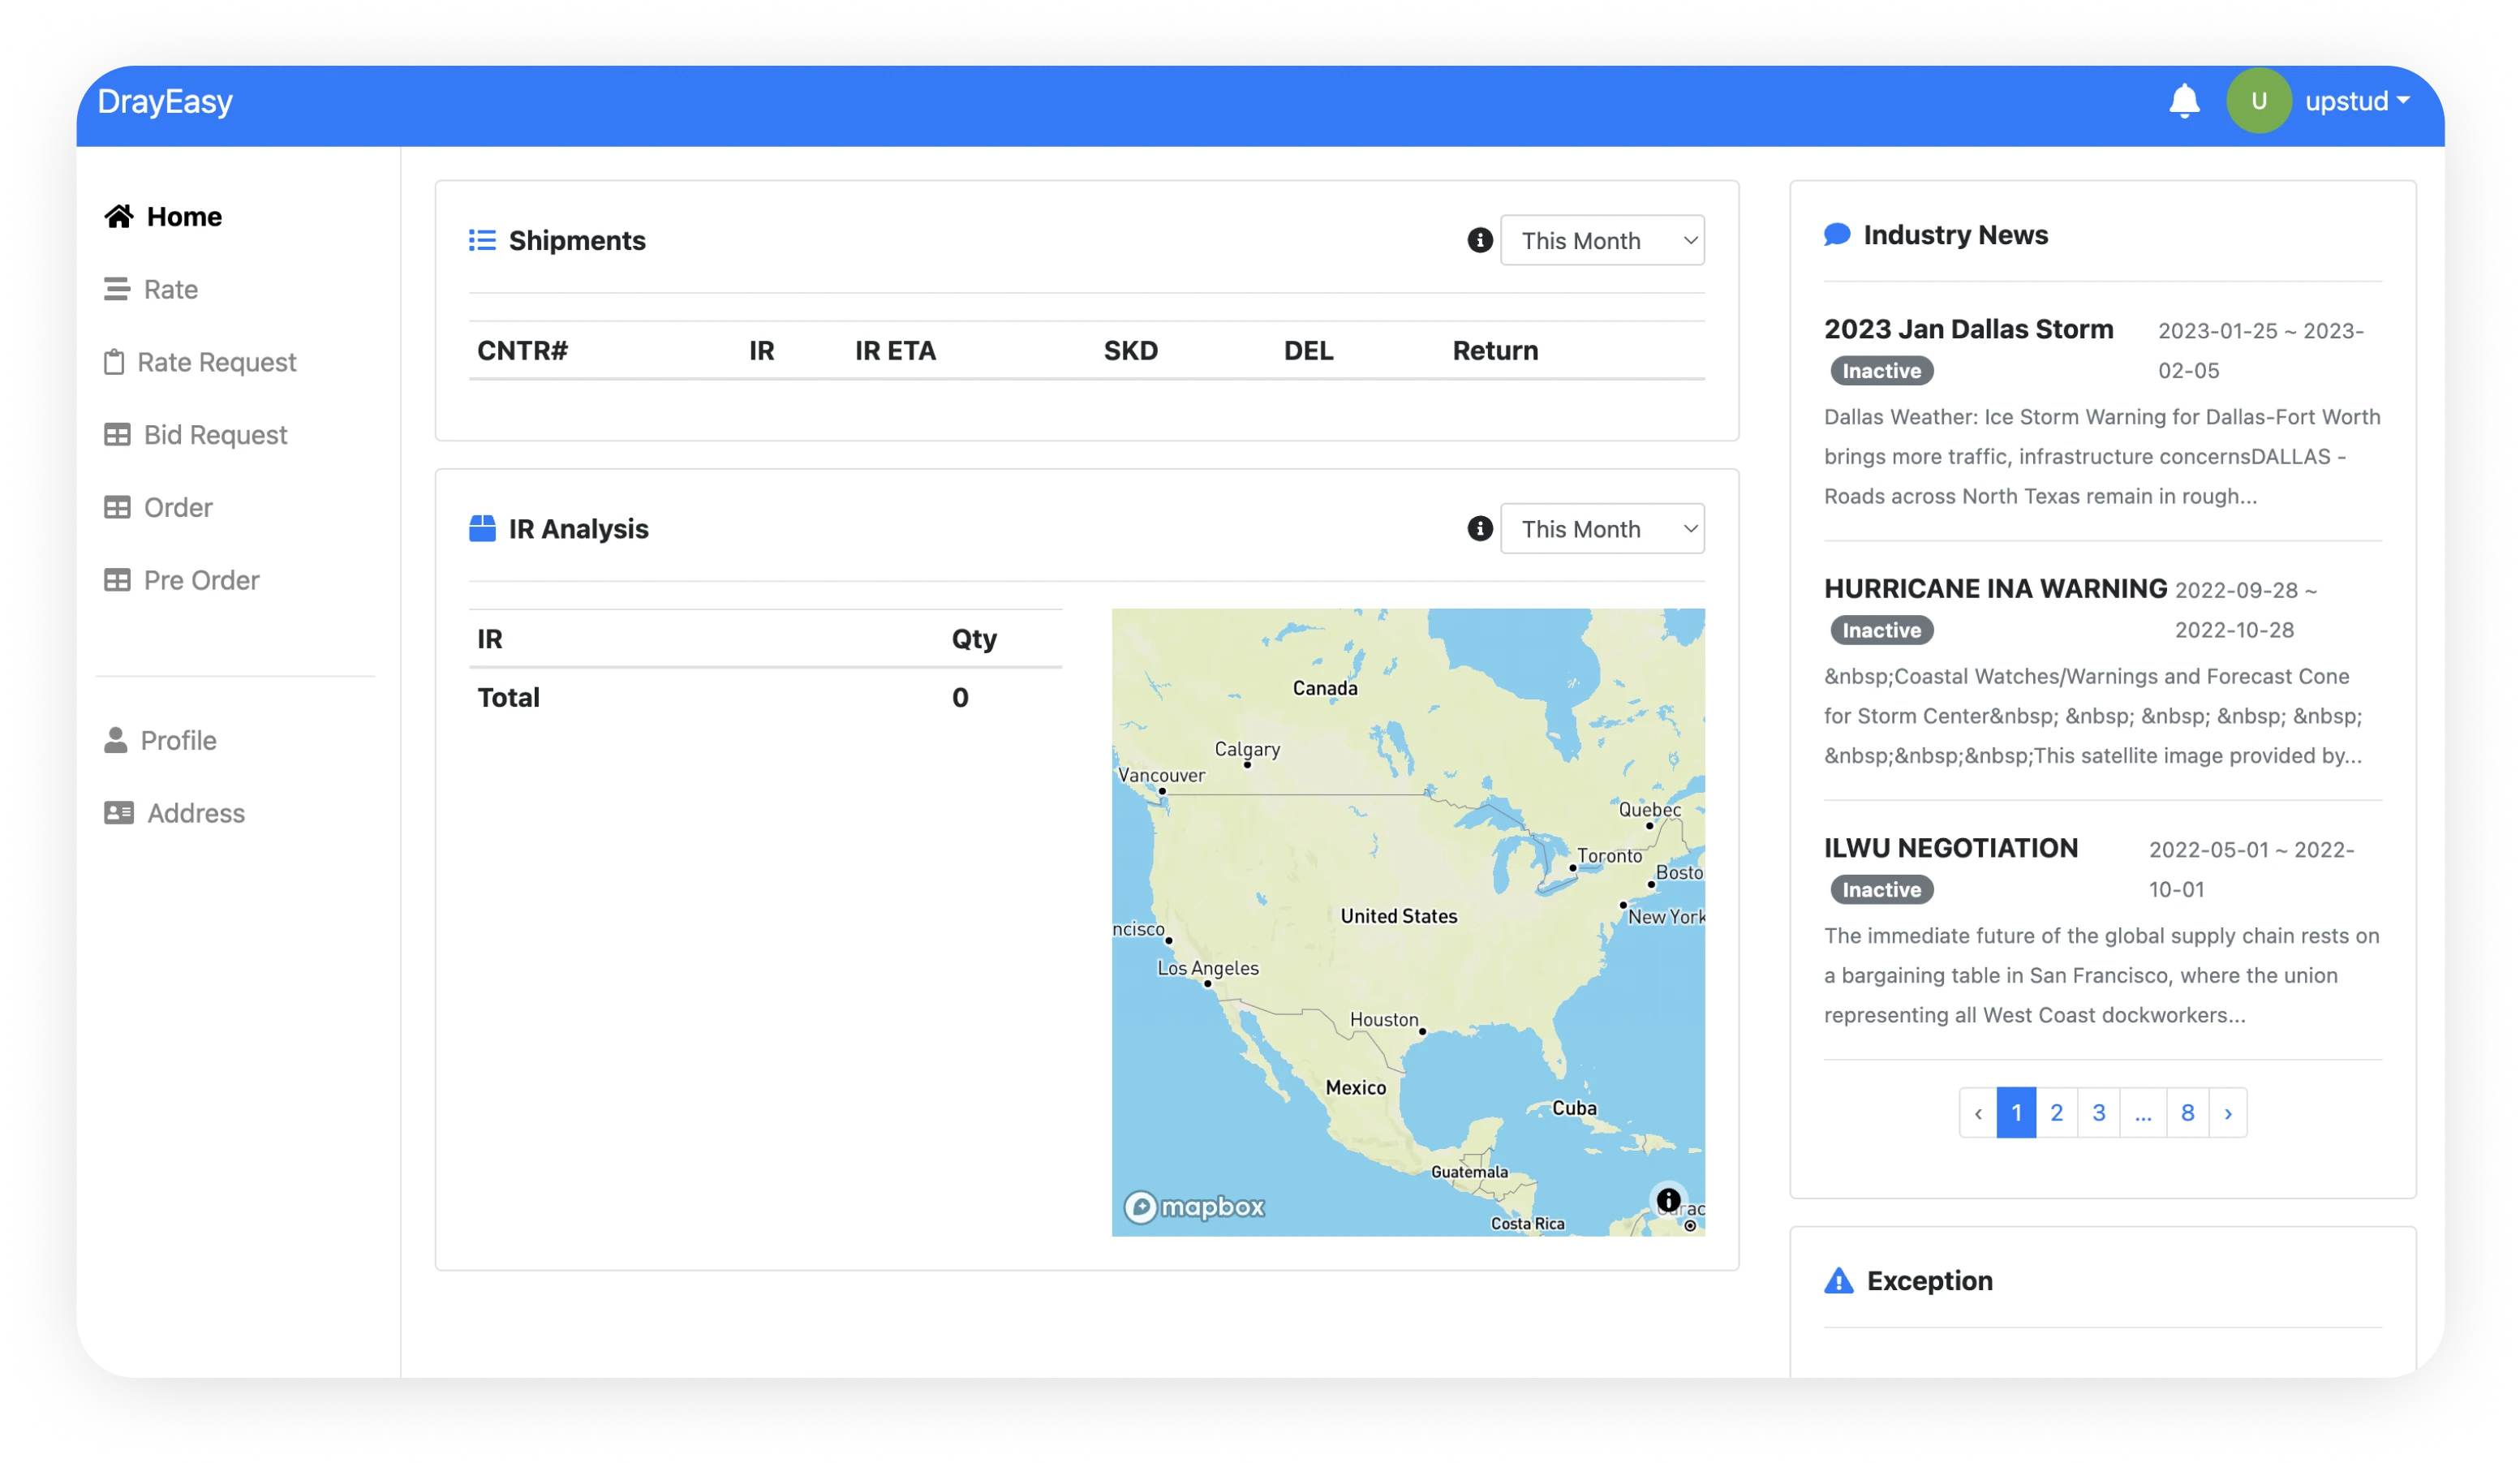Image resolution: width=2520 pixels, height=1463 pixels.
Task: Open the Profile page
Action: coord(160,740)
